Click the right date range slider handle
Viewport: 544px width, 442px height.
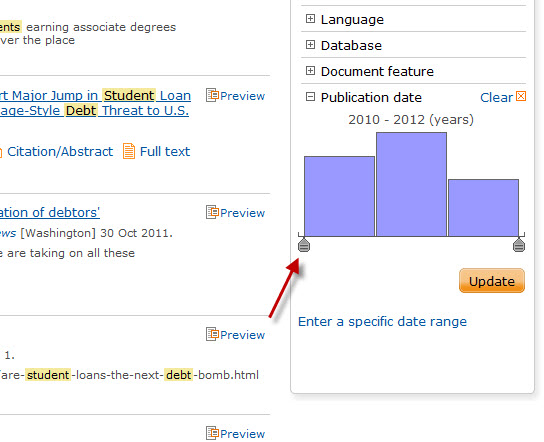click(519, 245)
